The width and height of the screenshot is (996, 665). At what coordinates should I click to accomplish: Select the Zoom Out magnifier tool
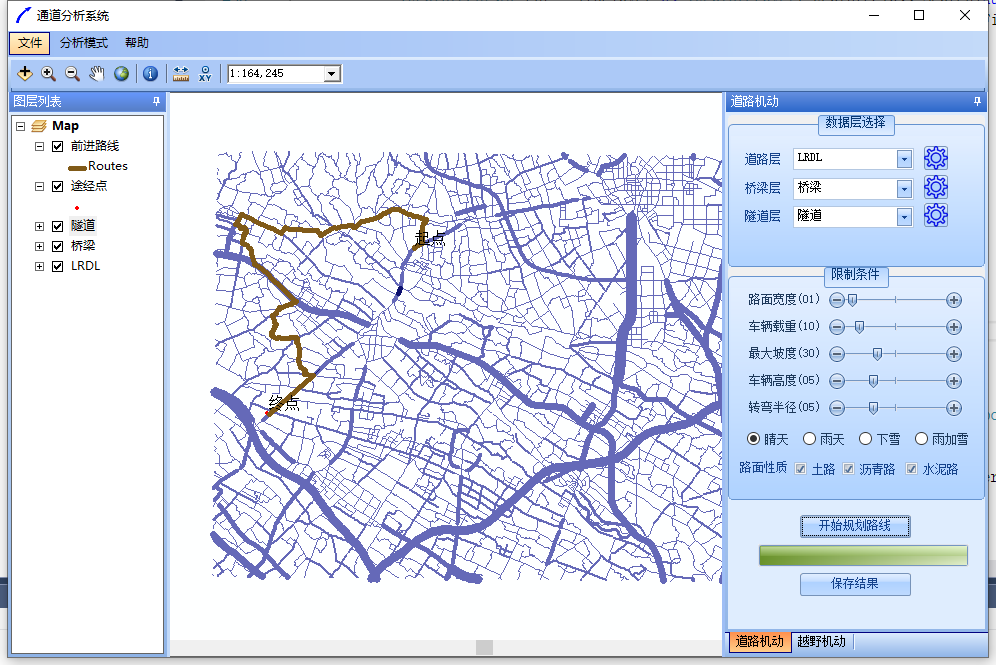point(72,73)
